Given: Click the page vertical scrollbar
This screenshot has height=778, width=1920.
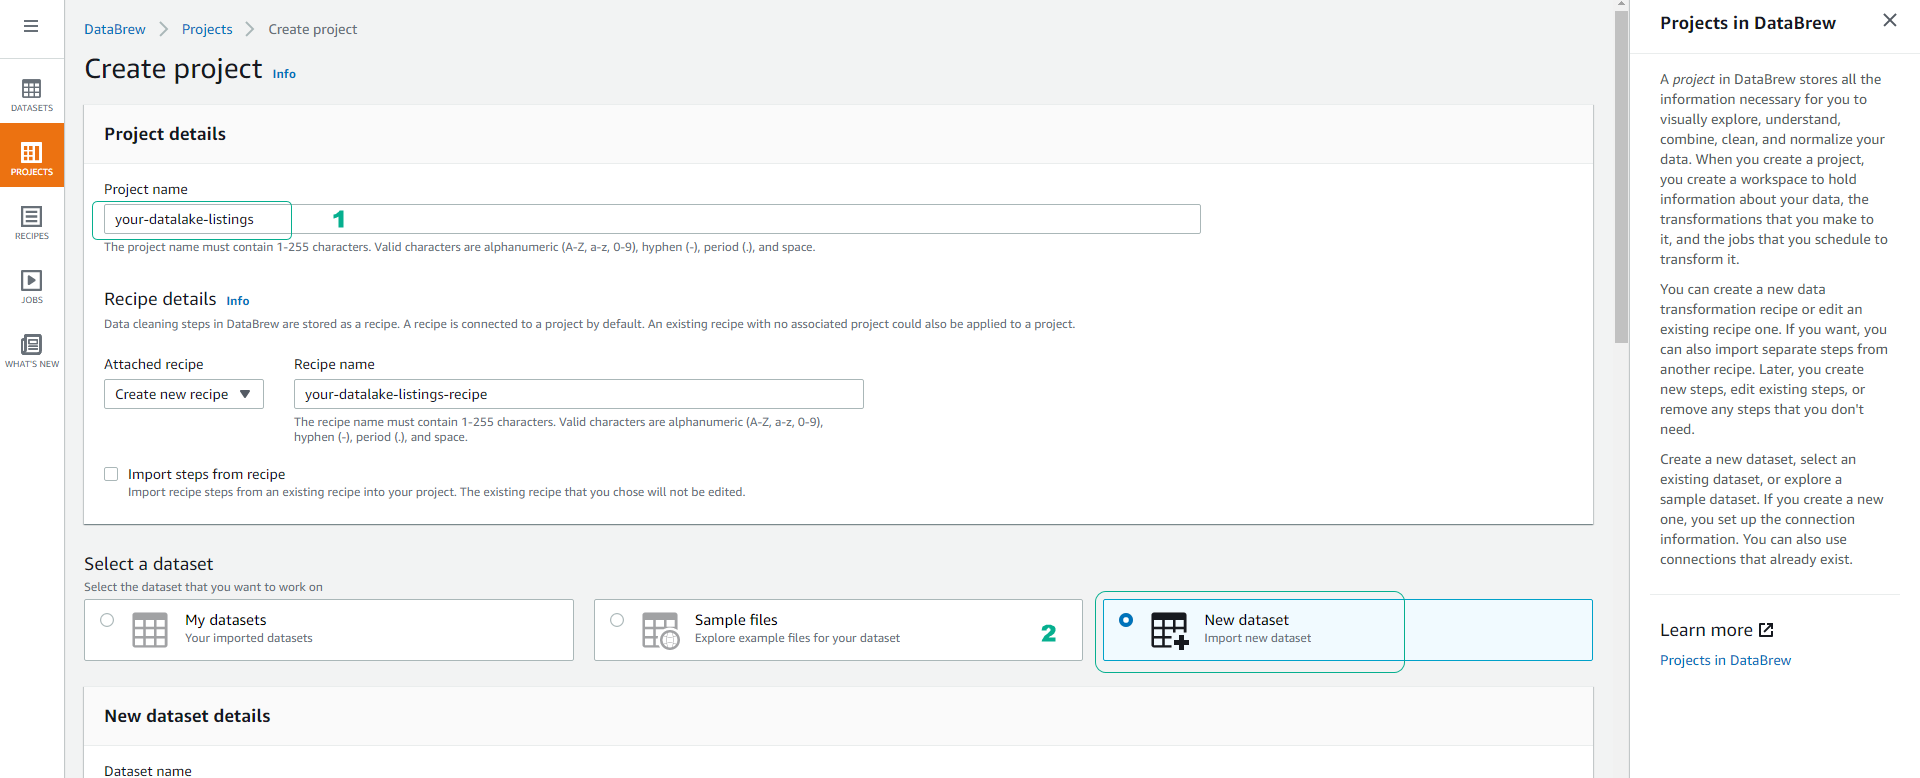Looking at the screenshot, I should [x=1621, y=177].
